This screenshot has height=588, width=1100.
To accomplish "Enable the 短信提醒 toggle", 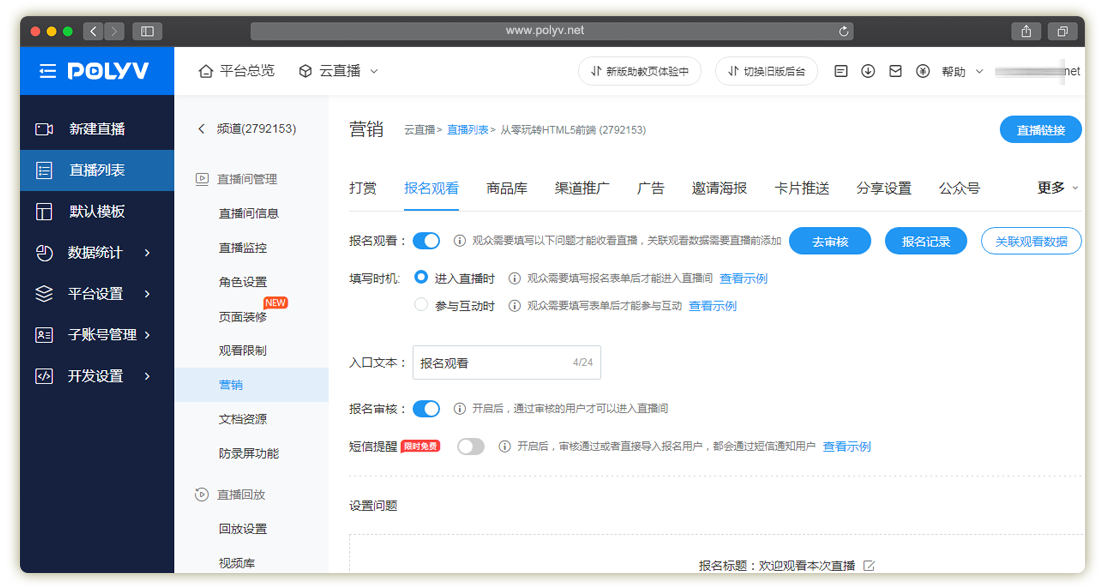I will pyautogui.click(x=470, y=447).
